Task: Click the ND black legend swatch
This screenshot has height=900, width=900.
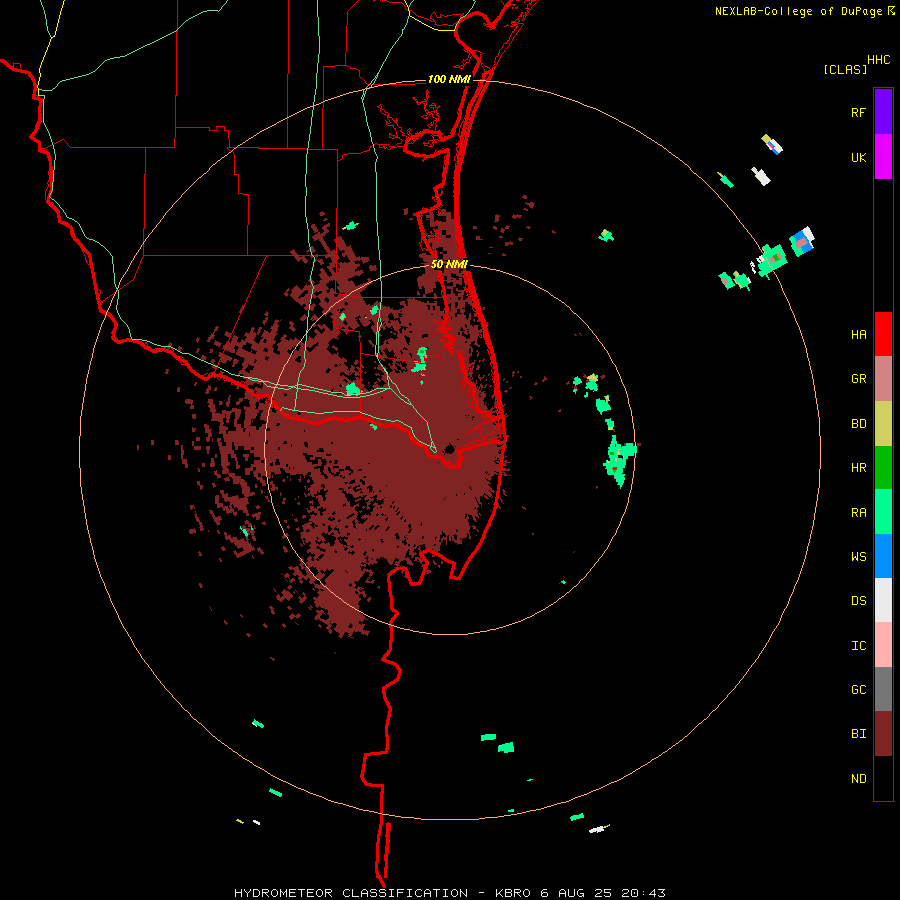Action: pos(883,778)
